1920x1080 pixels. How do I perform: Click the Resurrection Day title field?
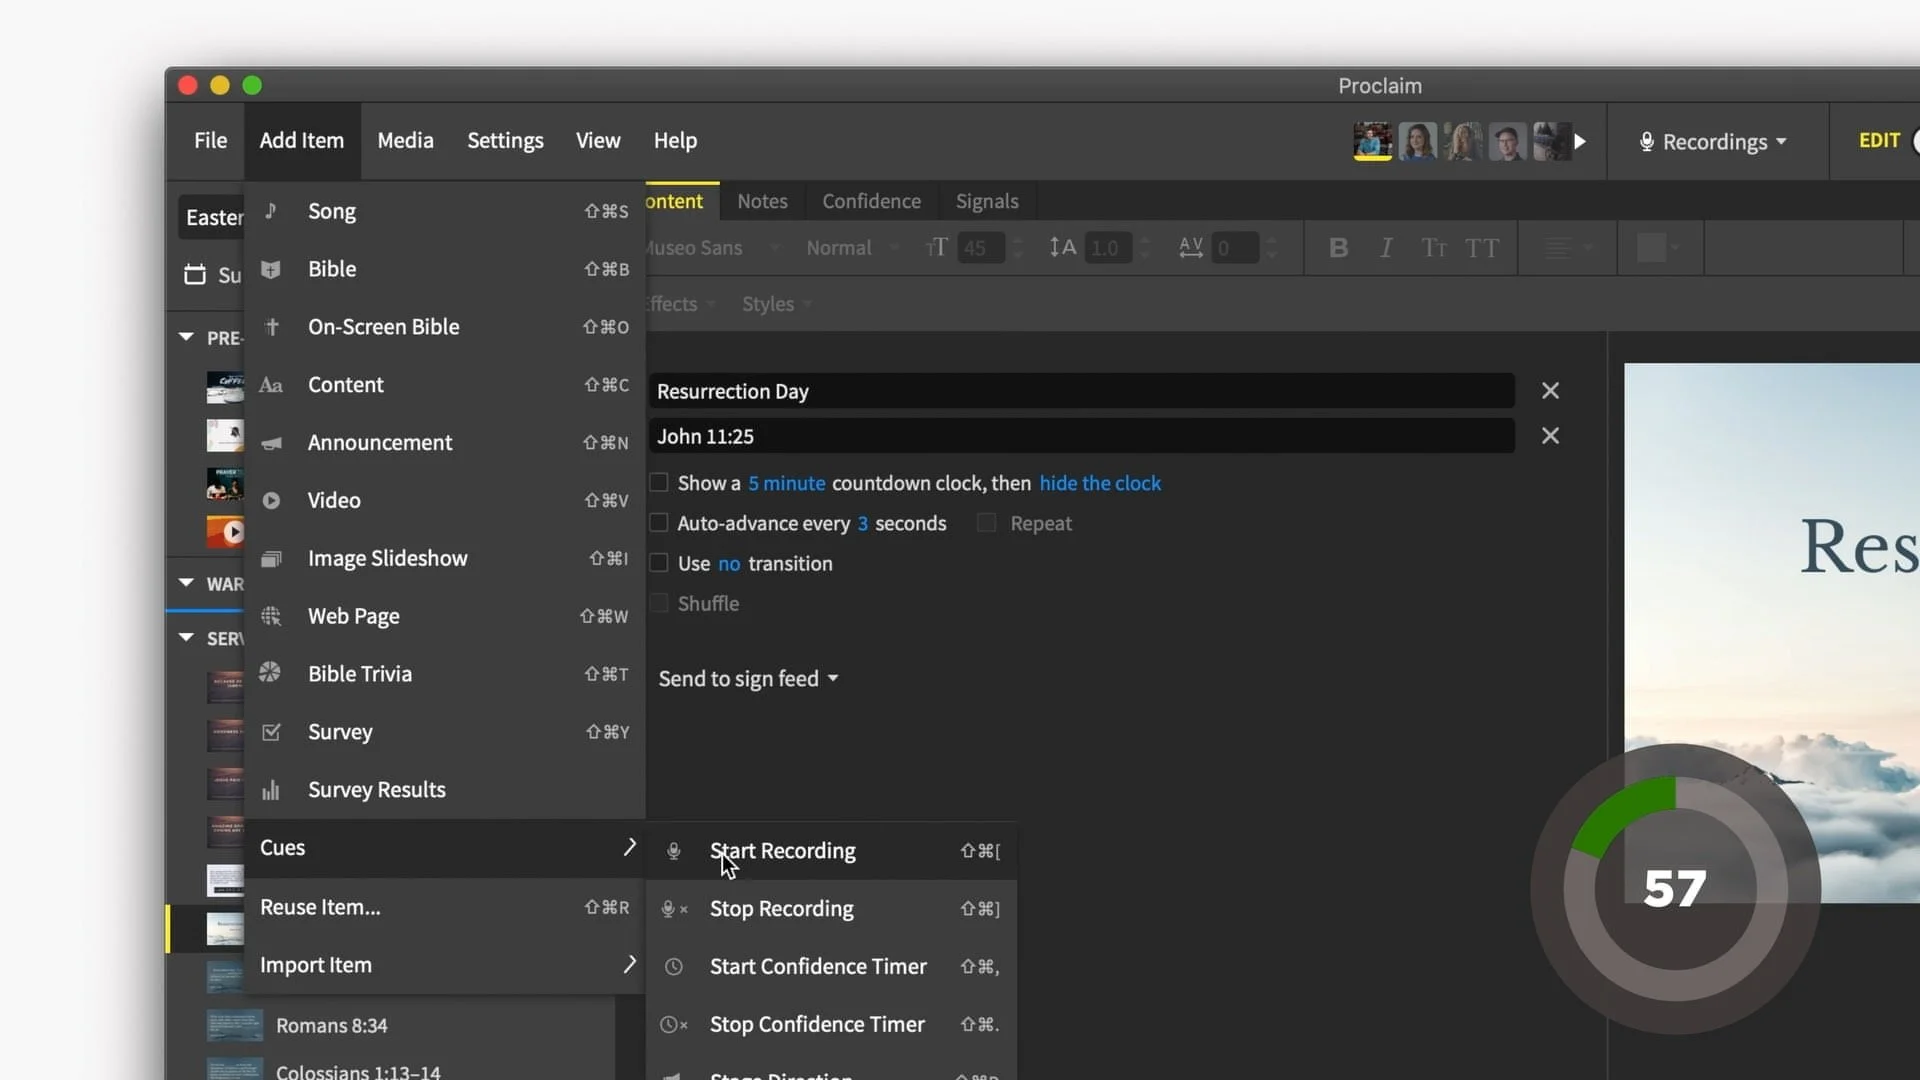[1080, 391]
